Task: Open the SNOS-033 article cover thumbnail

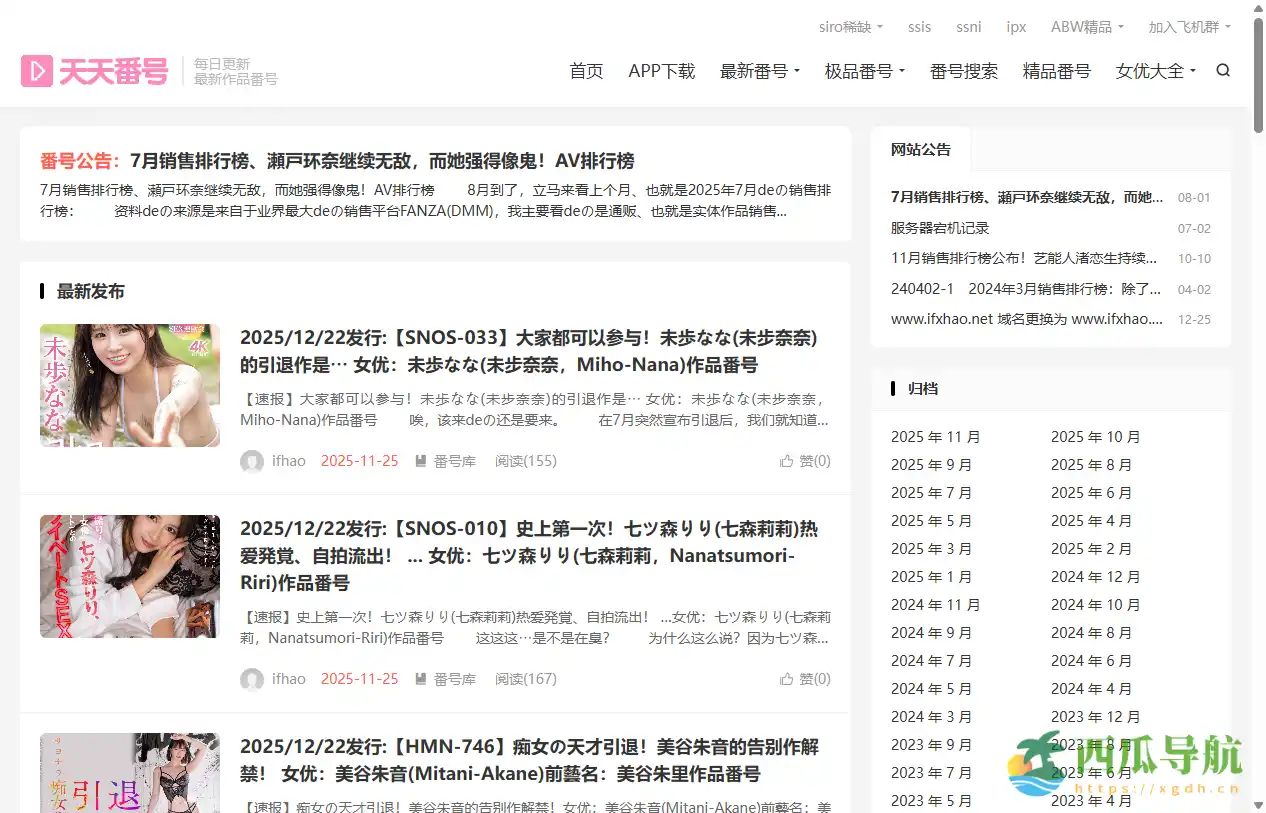Action: pos(130,384)
